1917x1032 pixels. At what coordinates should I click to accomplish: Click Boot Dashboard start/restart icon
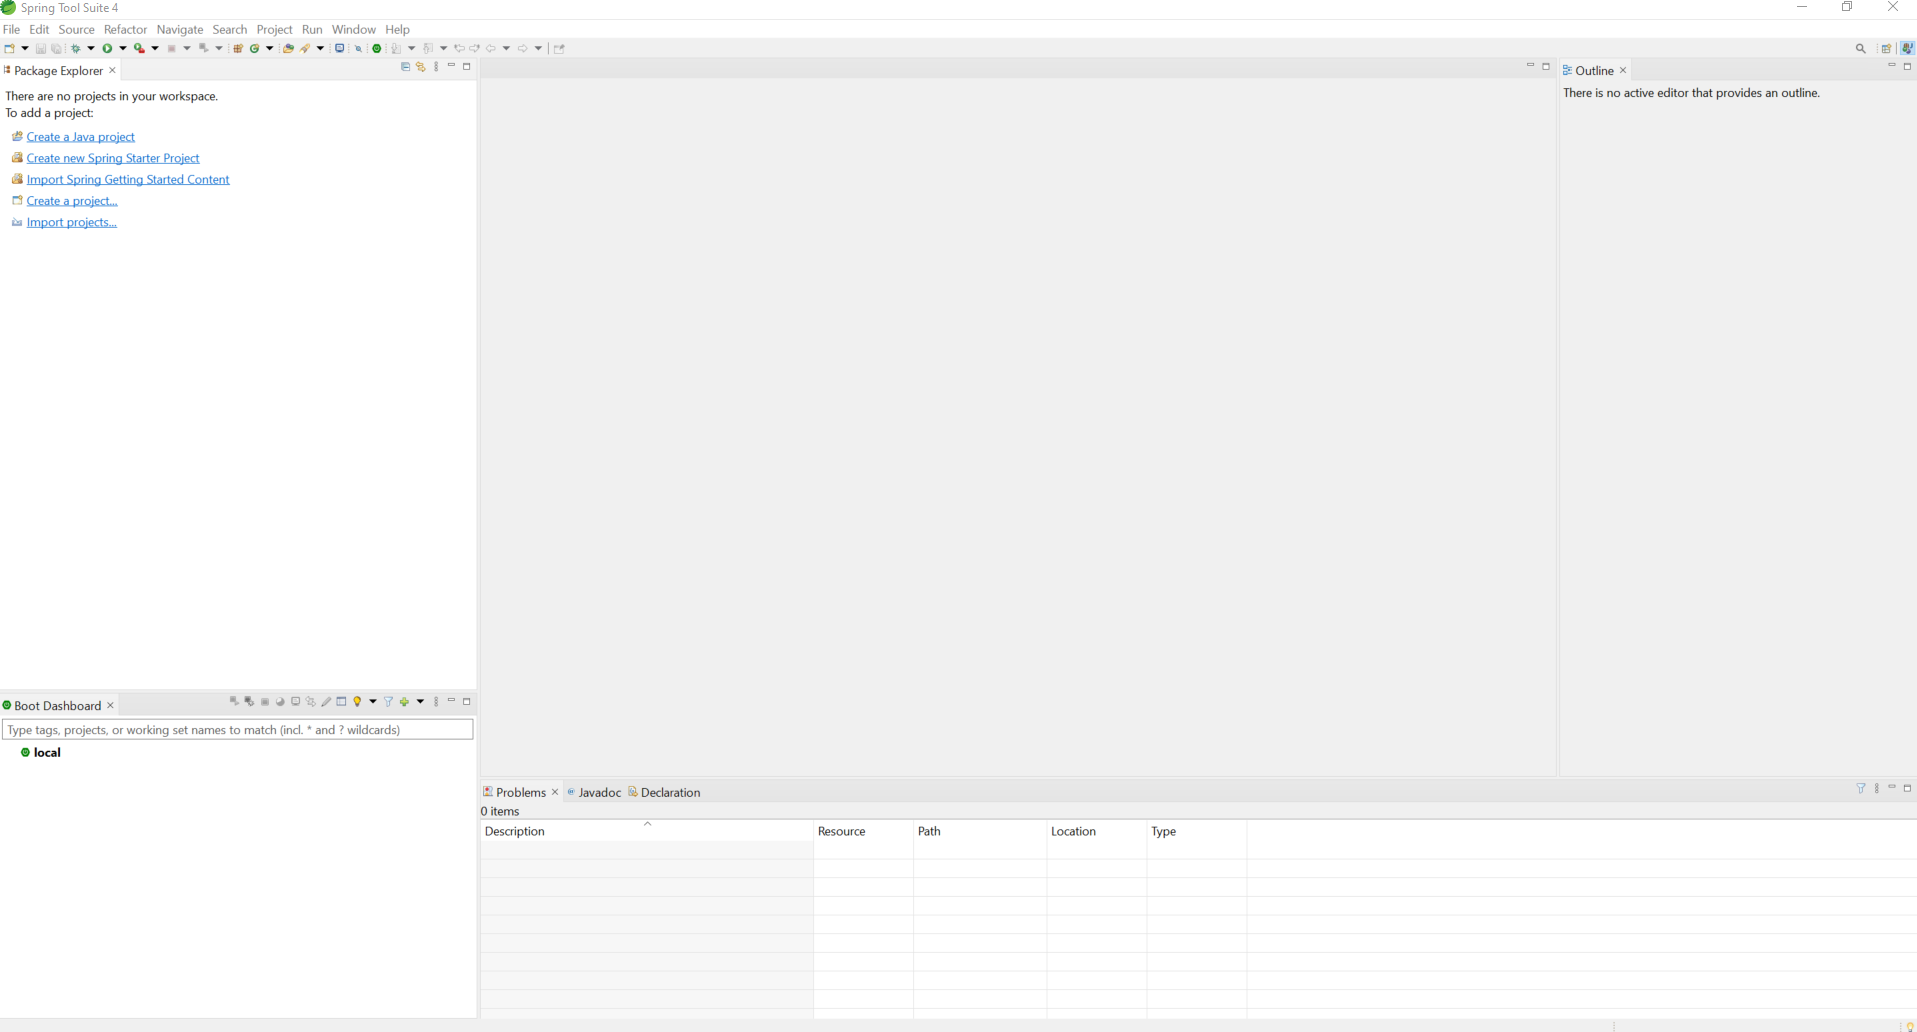234,702
